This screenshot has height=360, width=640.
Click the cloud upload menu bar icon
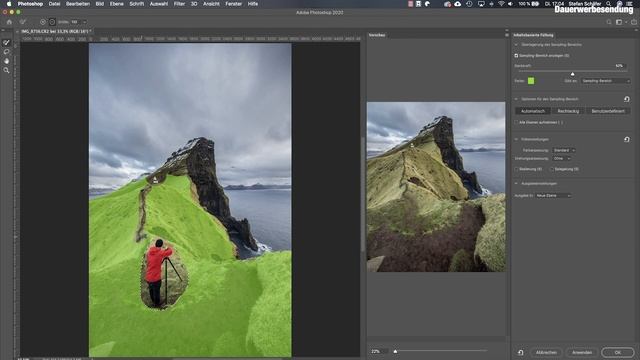458,4
